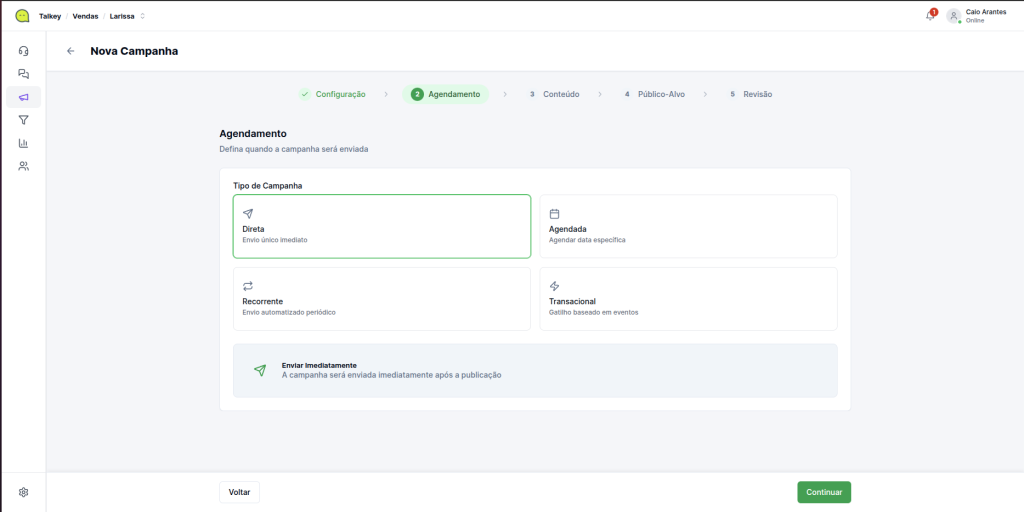Open settings gear in sidebar

24,492
